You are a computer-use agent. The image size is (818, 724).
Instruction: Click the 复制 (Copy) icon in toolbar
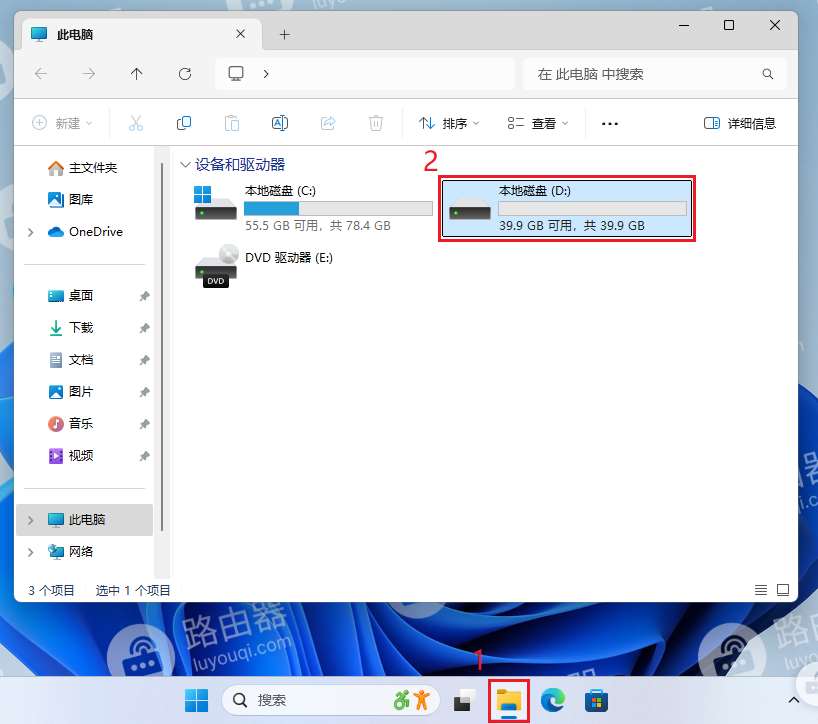click(183, 122)
